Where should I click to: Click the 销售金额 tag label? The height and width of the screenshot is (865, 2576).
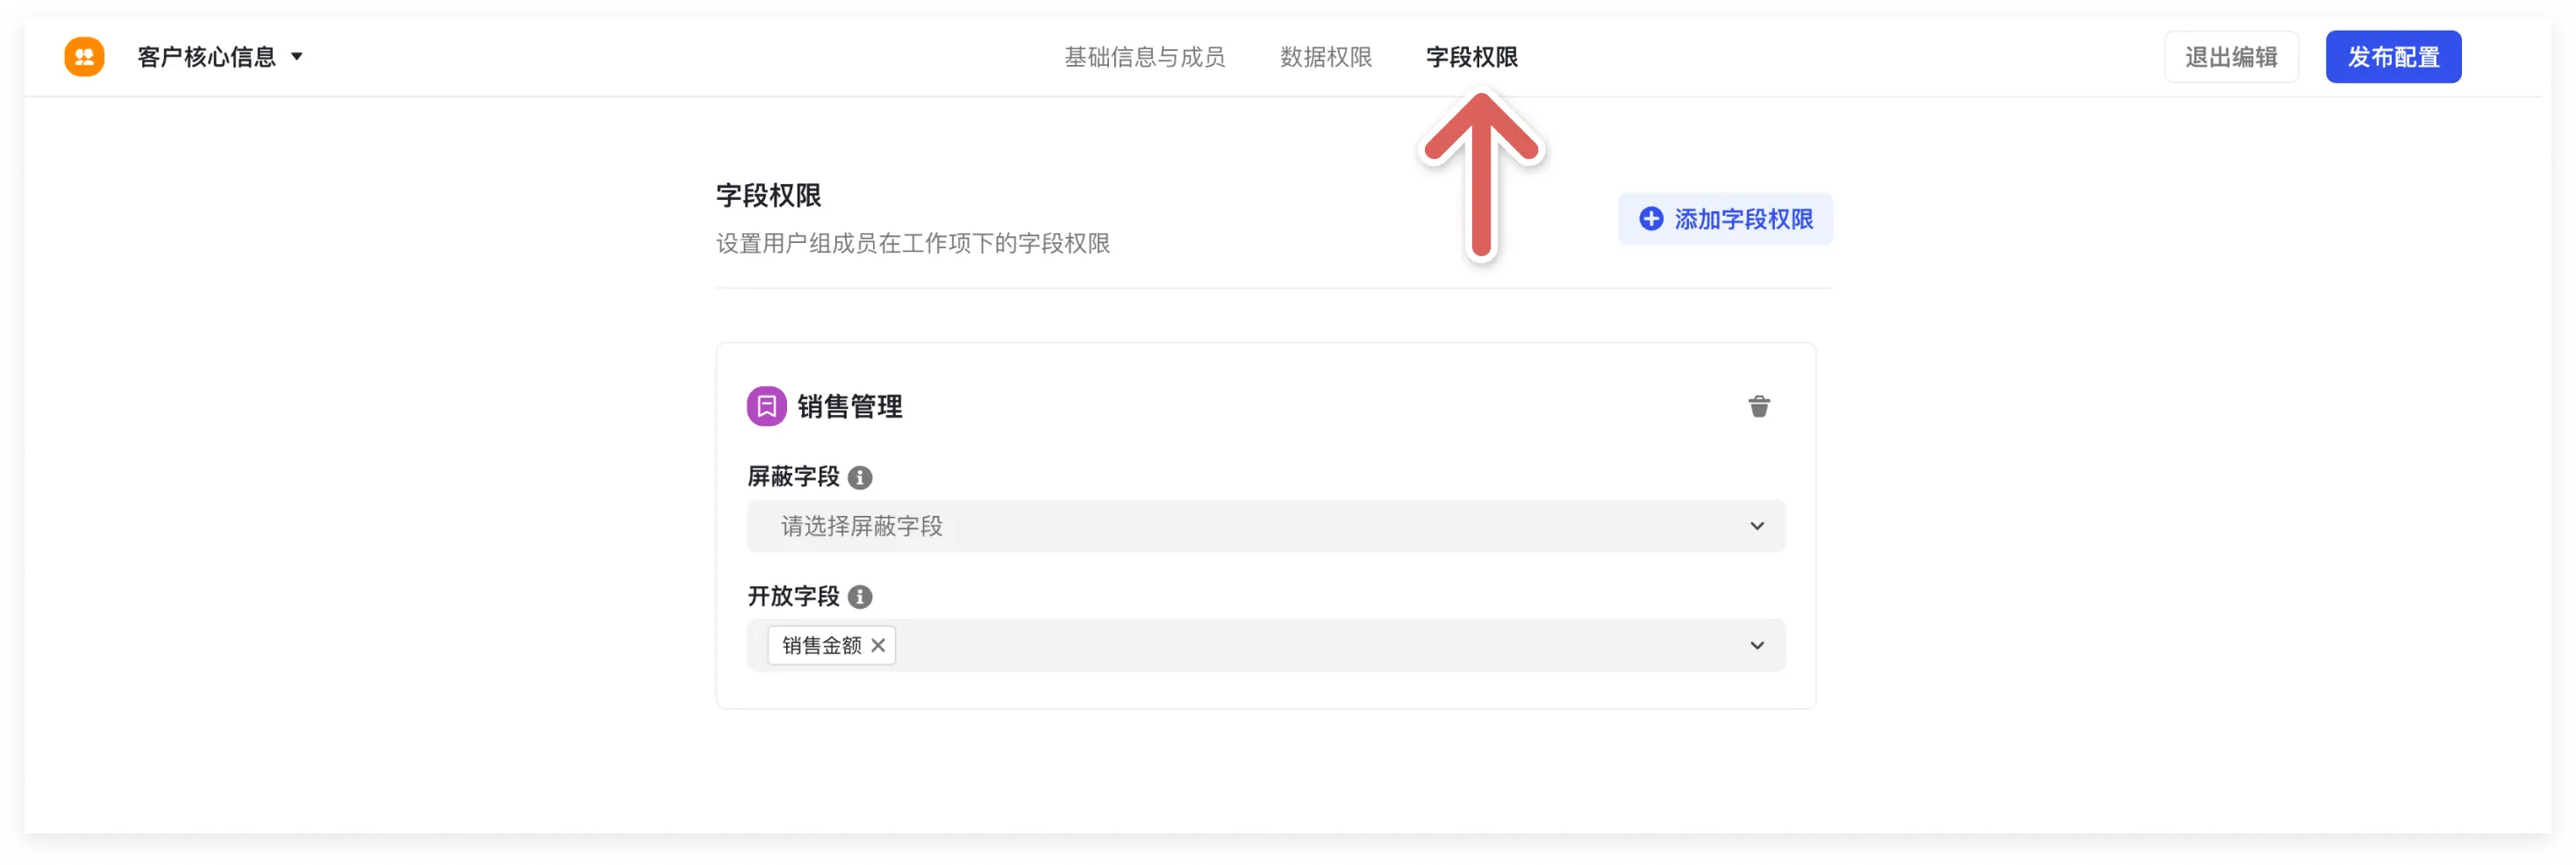821,646
